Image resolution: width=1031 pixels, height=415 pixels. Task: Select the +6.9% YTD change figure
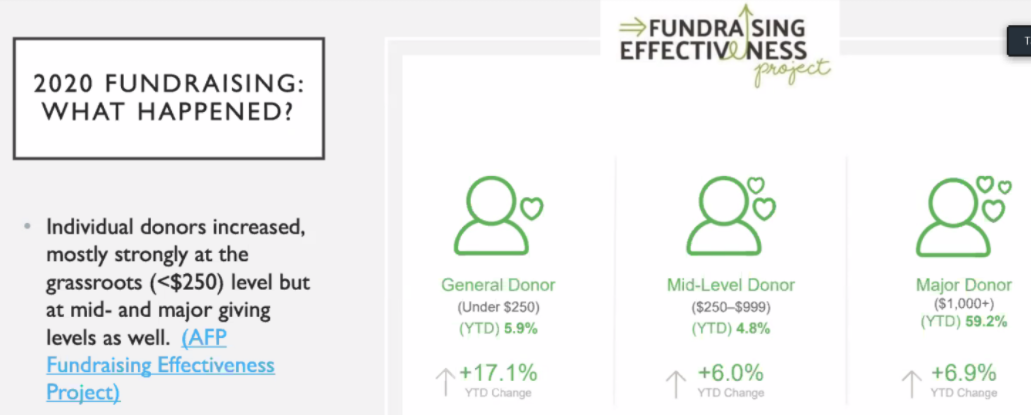tap(963, 373)
